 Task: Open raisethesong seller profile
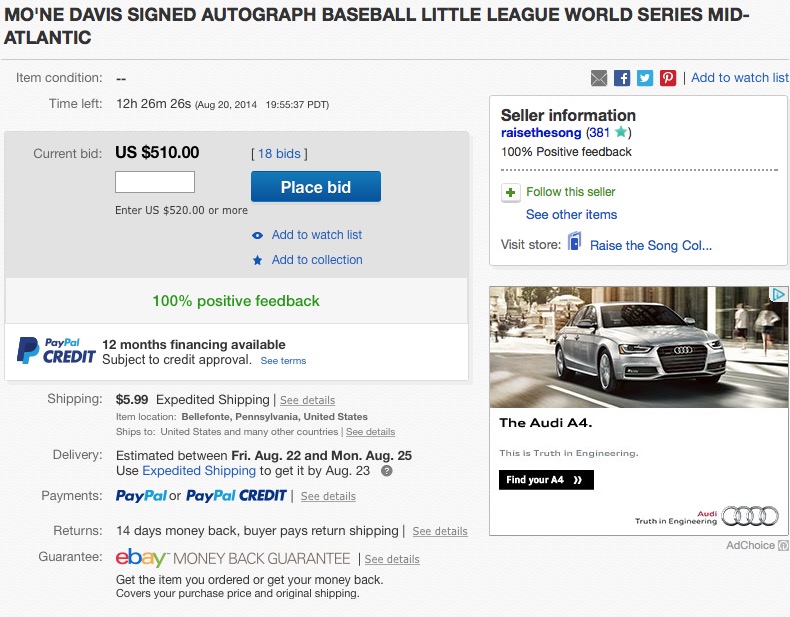pos(541,132)
